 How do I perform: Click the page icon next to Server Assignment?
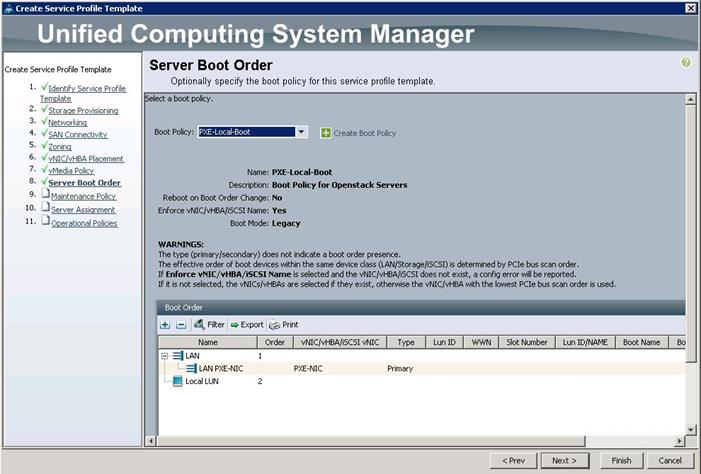point(45,207)
